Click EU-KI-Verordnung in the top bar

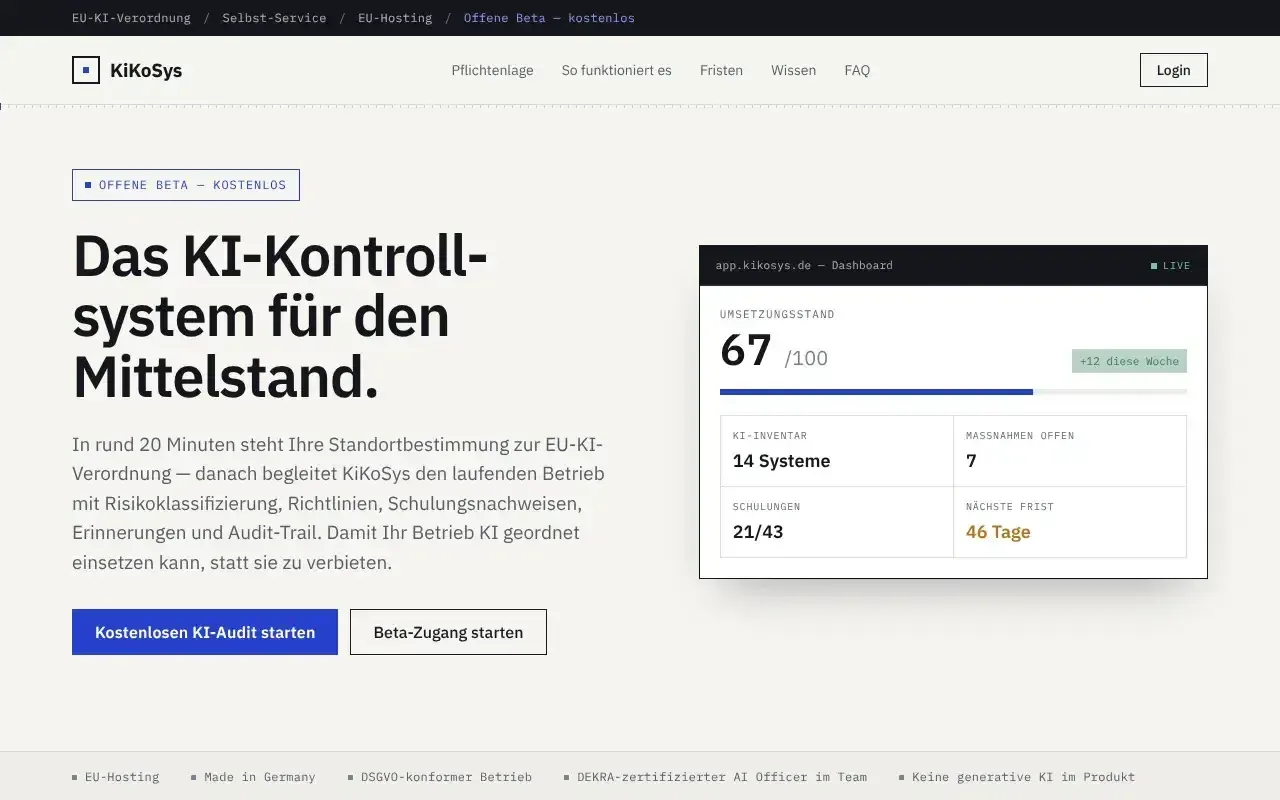coord(131,18)
